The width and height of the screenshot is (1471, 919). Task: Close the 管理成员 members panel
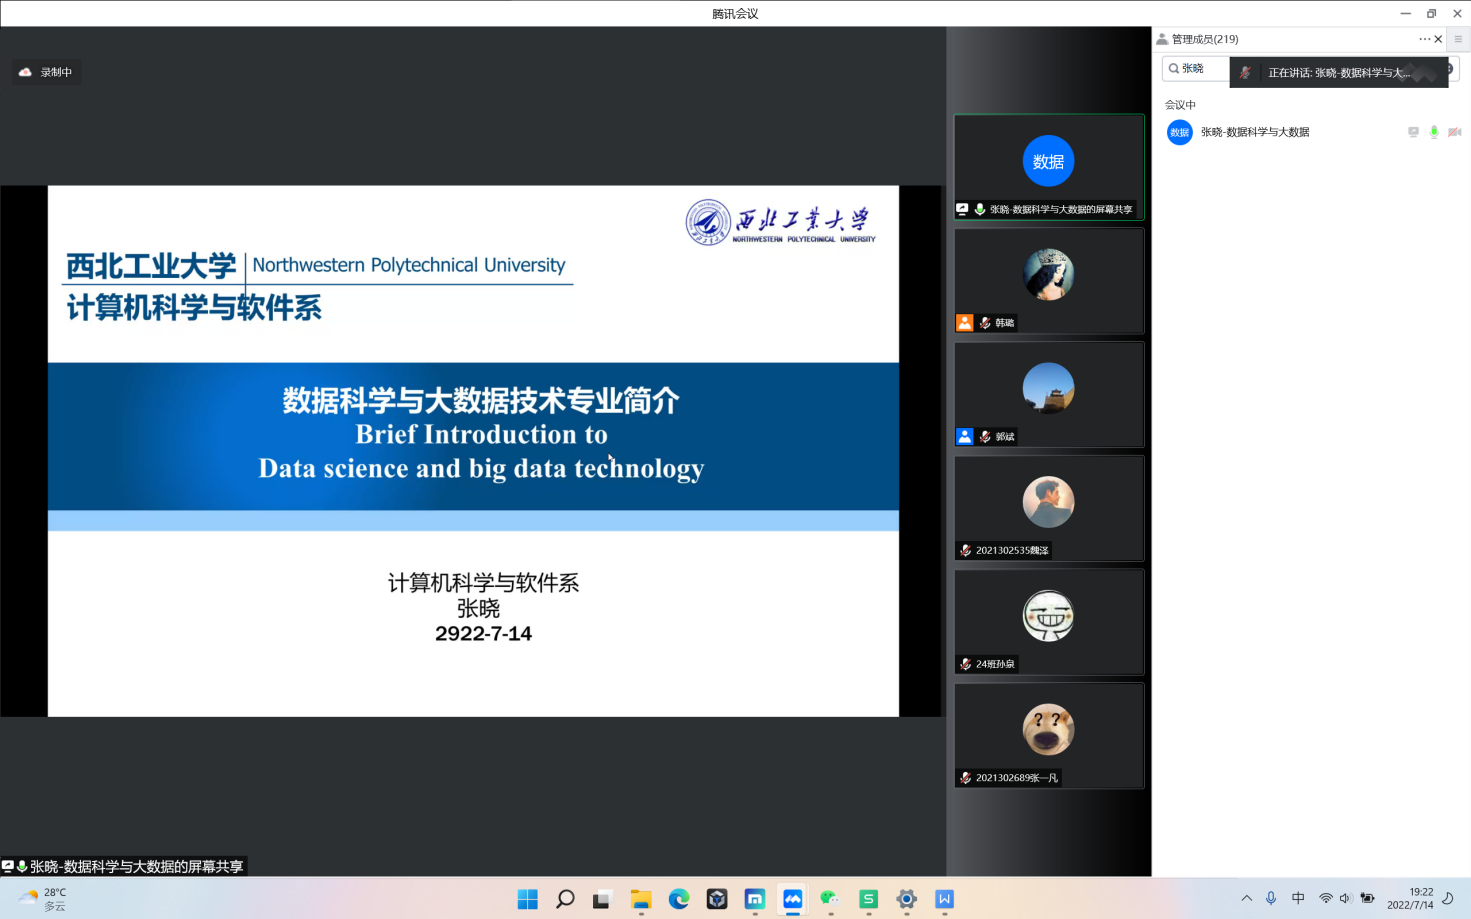[1438, 39]
